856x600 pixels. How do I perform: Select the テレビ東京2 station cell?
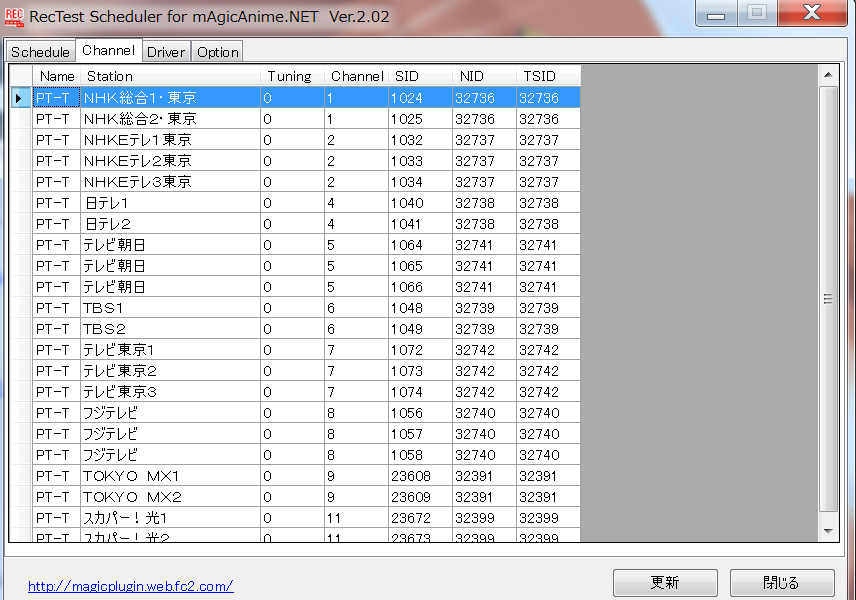point(170,371)
